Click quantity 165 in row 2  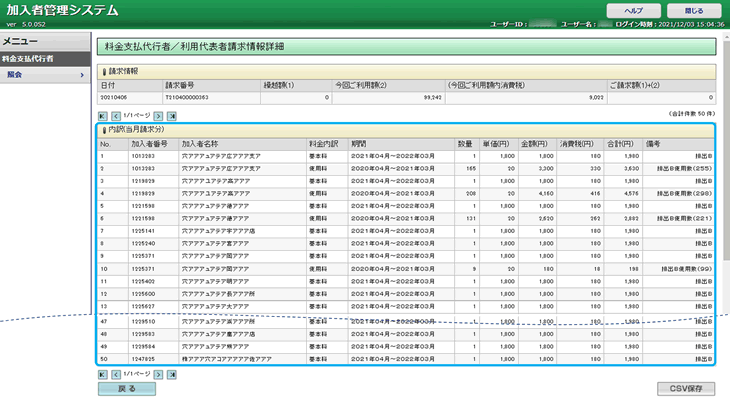pos(471,169)
